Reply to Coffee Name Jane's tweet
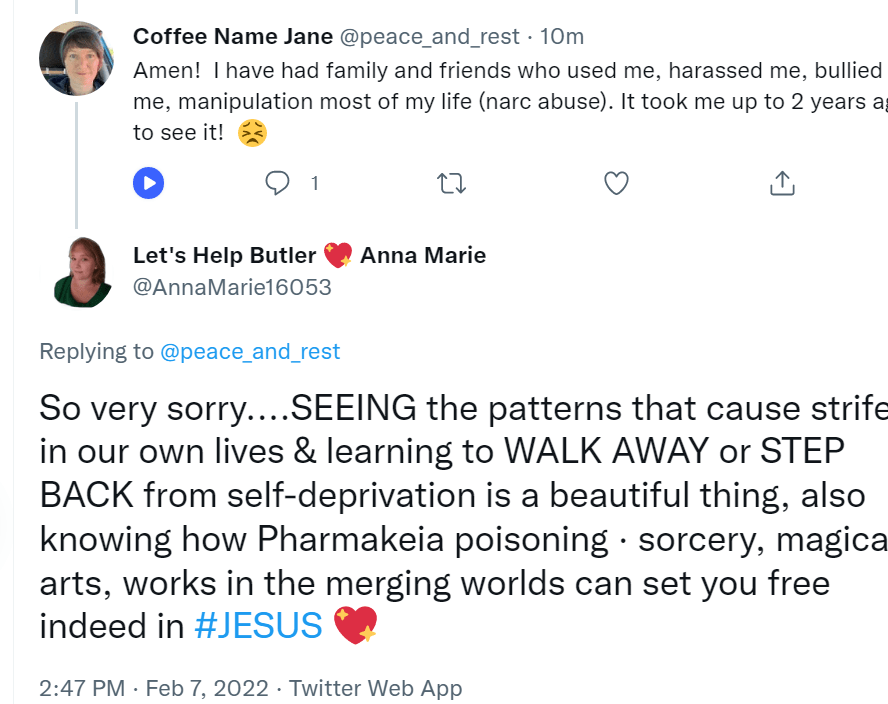Viewport: 888px width, 704px height. click(277, 183)
